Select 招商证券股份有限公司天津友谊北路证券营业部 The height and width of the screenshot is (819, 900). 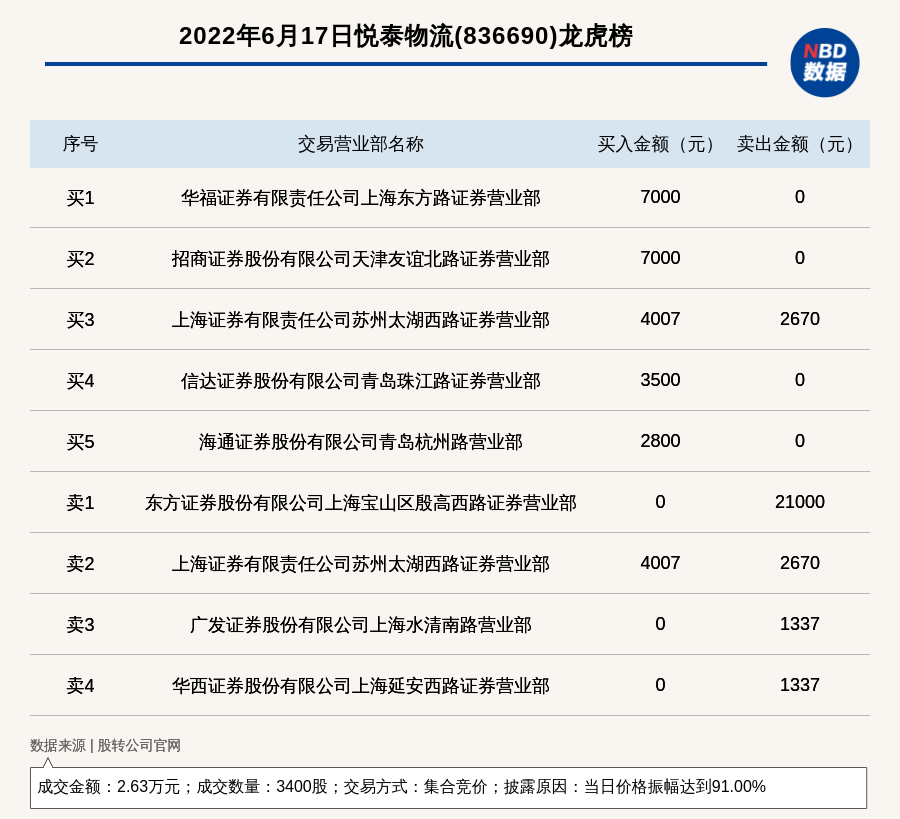pos(360,259)
